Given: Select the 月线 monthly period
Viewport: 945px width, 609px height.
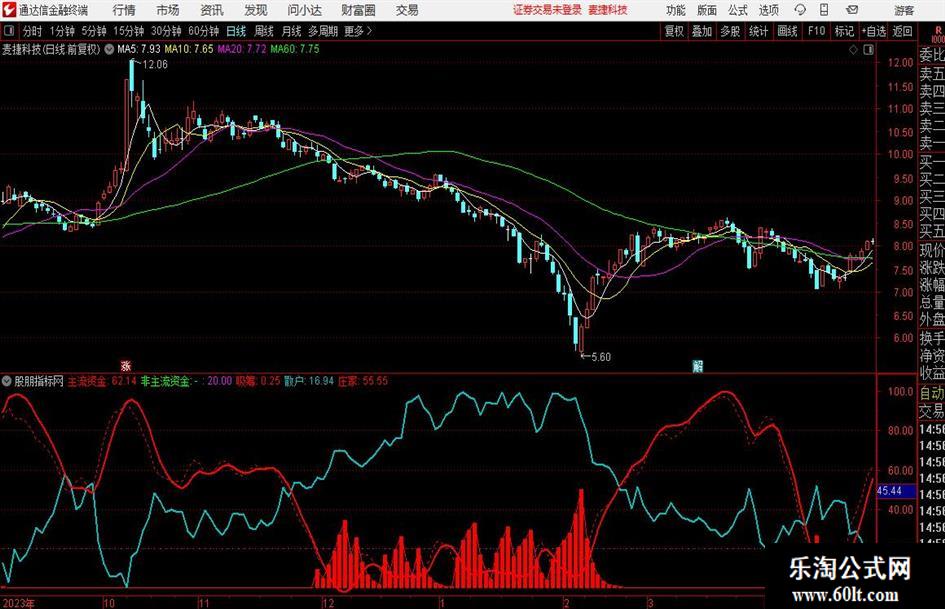Looking at the screenshot, I should (291, 31).
